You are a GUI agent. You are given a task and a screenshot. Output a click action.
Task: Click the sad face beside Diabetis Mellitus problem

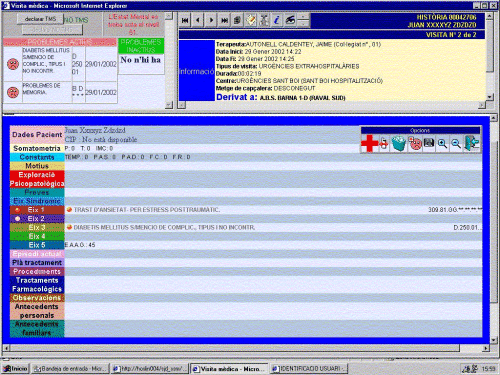(13, 64)
